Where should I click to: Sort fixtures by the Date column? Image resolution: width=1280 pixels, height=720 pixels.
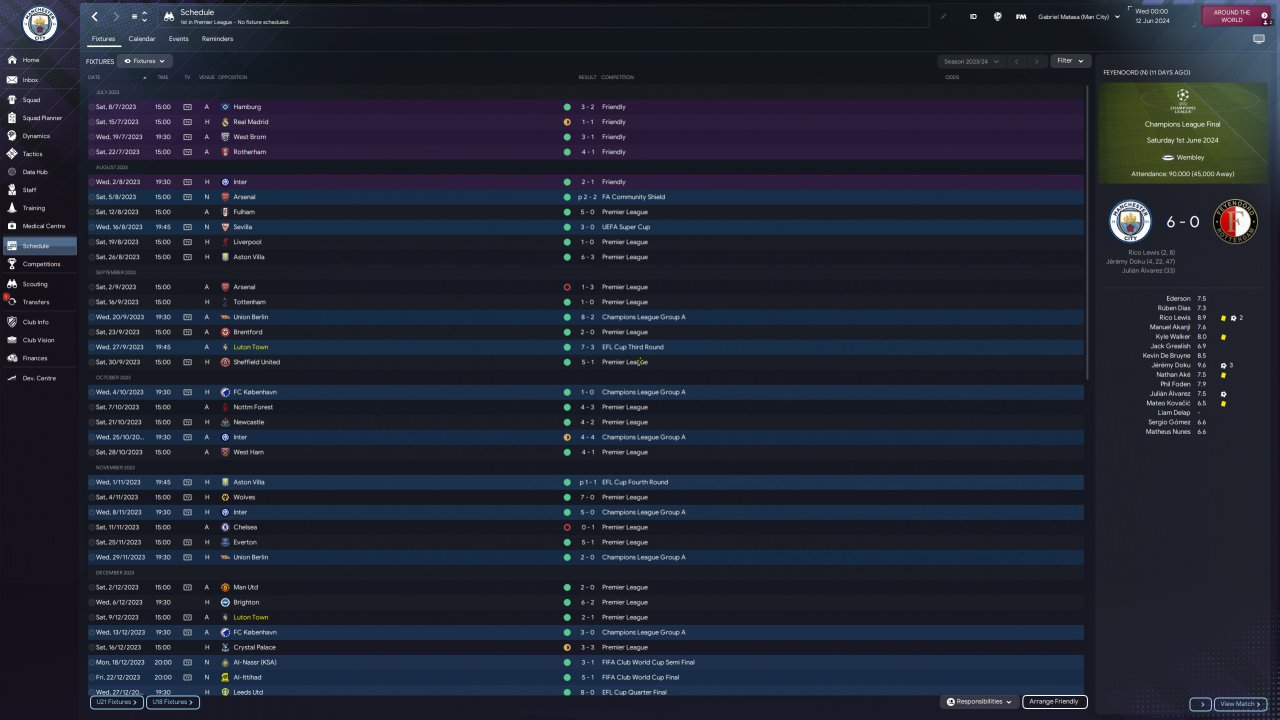pos(95,77)
